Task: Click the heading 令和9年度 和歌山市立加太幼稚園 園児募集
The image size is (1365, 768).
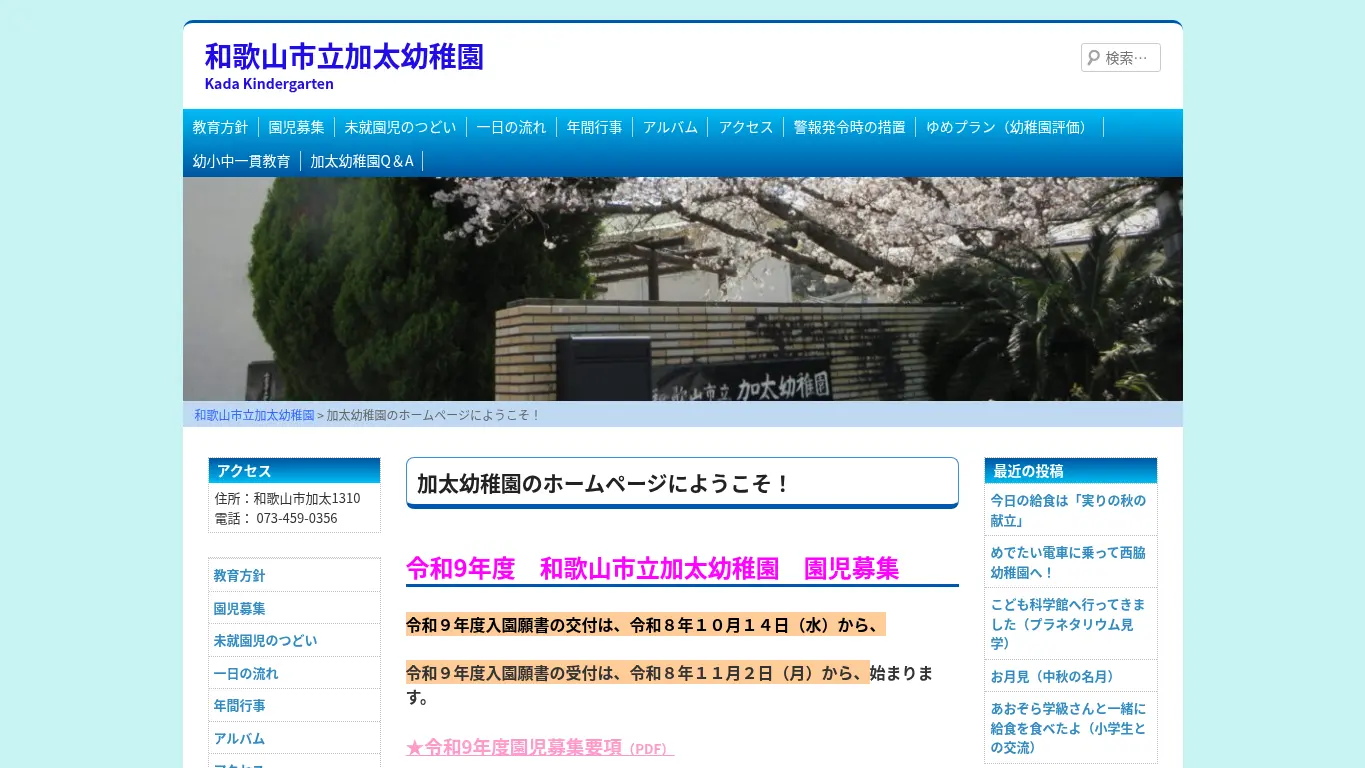Action: (653, 569)
